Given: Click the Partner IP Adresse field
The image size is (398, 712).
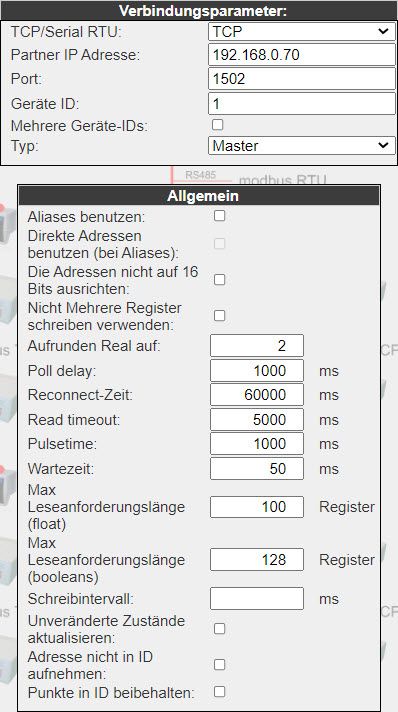Looking at the screenshot, I should pos(302,55).
